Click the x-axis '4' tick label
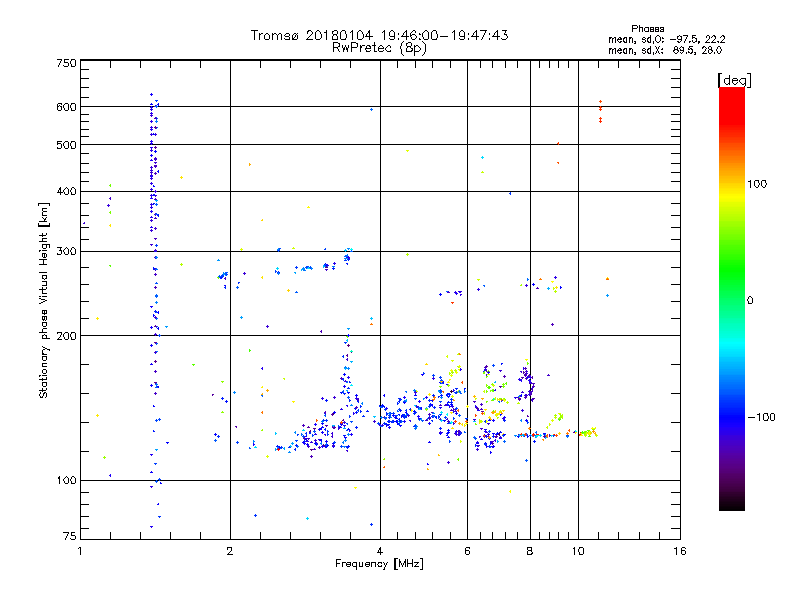 point(380,551)
